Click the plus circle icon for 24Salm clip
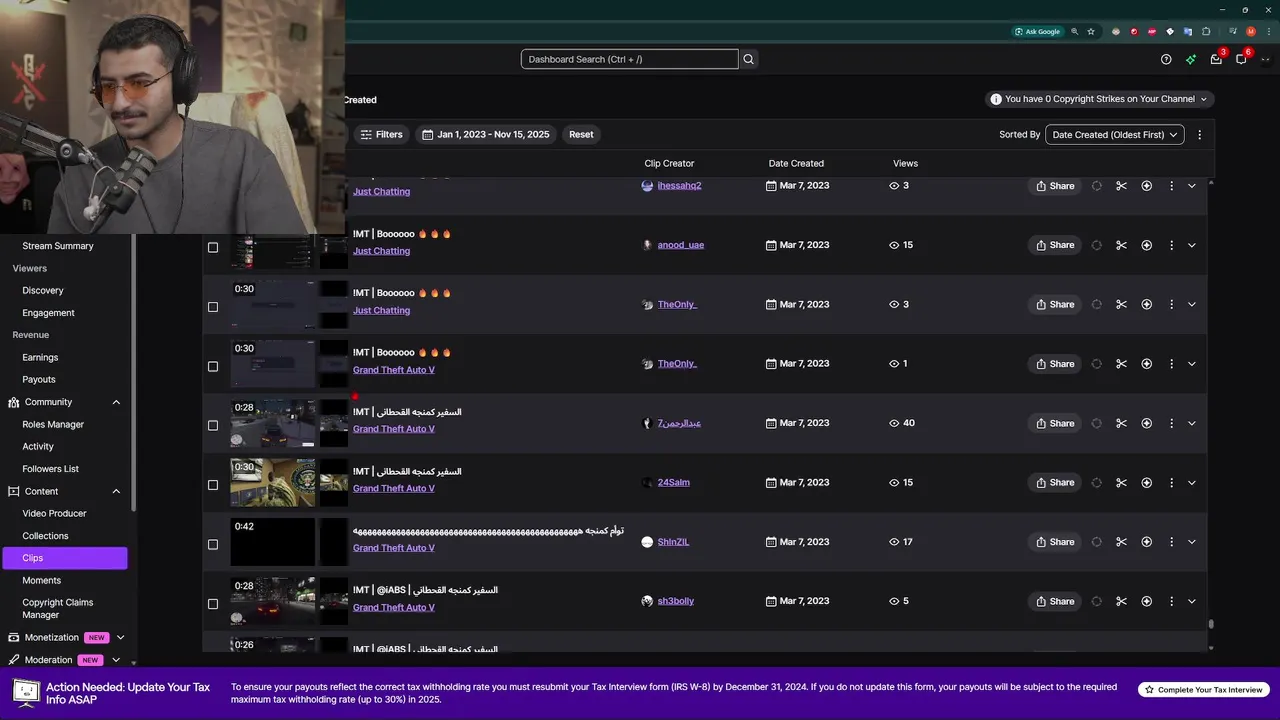Screen dimensions: 1280x720 click(1147, 483)
